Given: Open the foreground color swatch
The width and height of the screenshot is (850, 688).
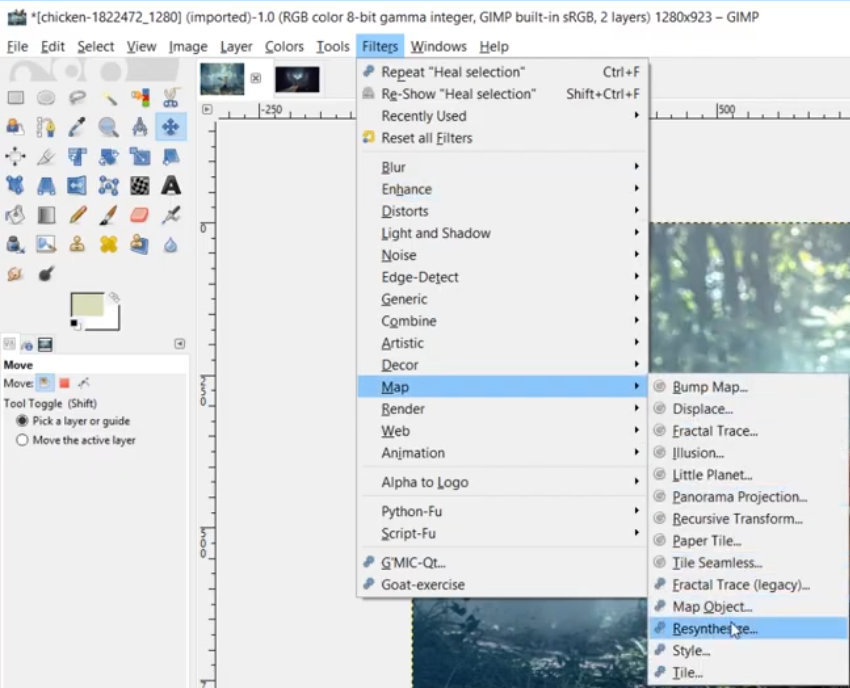Looking at the screenshot, I should pyautogui.click(x=87, y=304).
